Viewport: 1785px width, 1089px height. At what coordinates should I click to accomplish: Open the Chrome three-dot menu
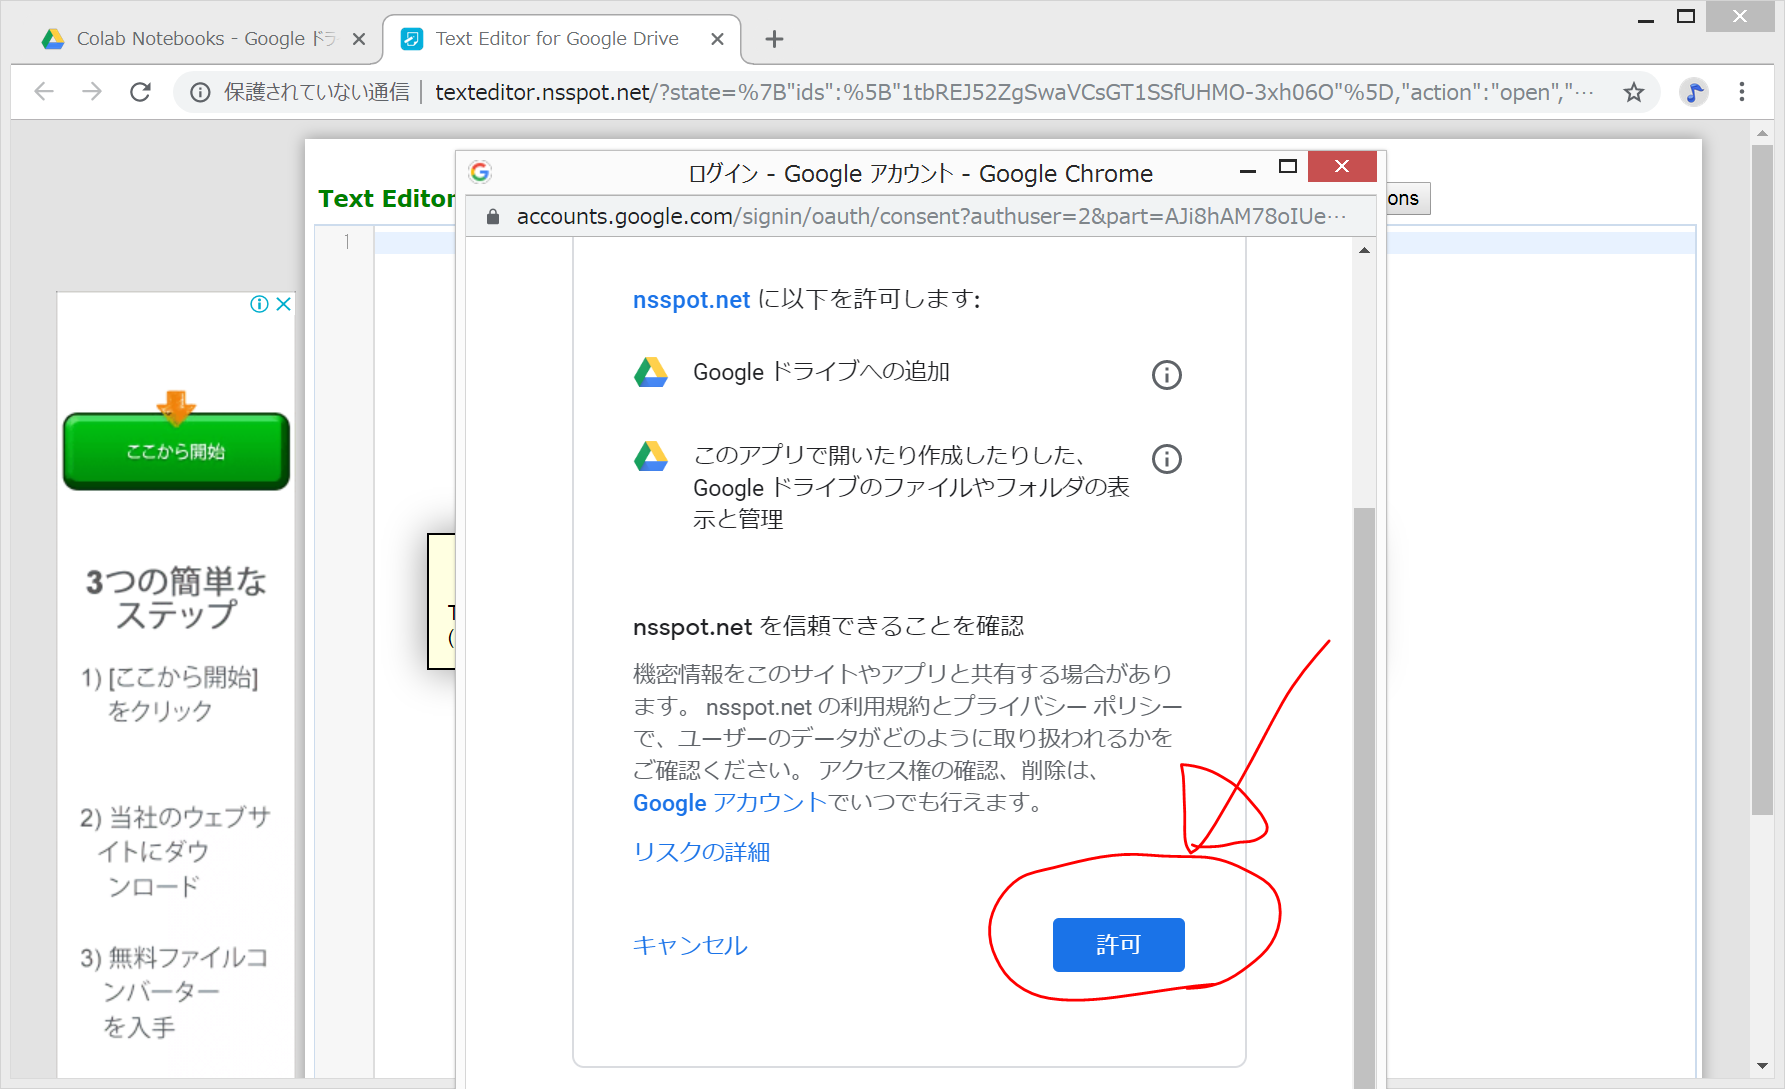pos(1742,92)
